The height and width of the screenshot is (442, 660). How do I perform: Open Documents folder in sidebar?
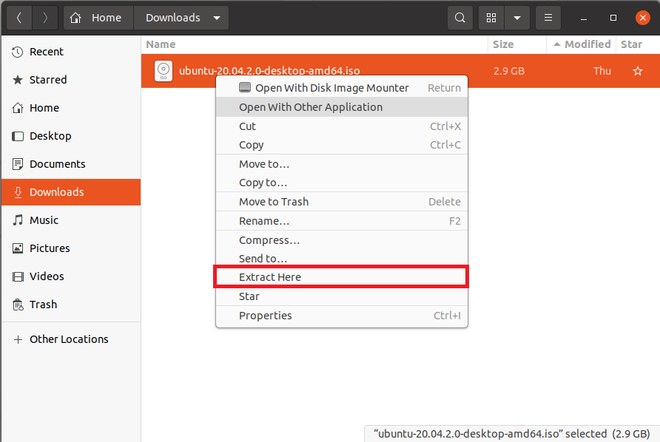click(71, 164)
